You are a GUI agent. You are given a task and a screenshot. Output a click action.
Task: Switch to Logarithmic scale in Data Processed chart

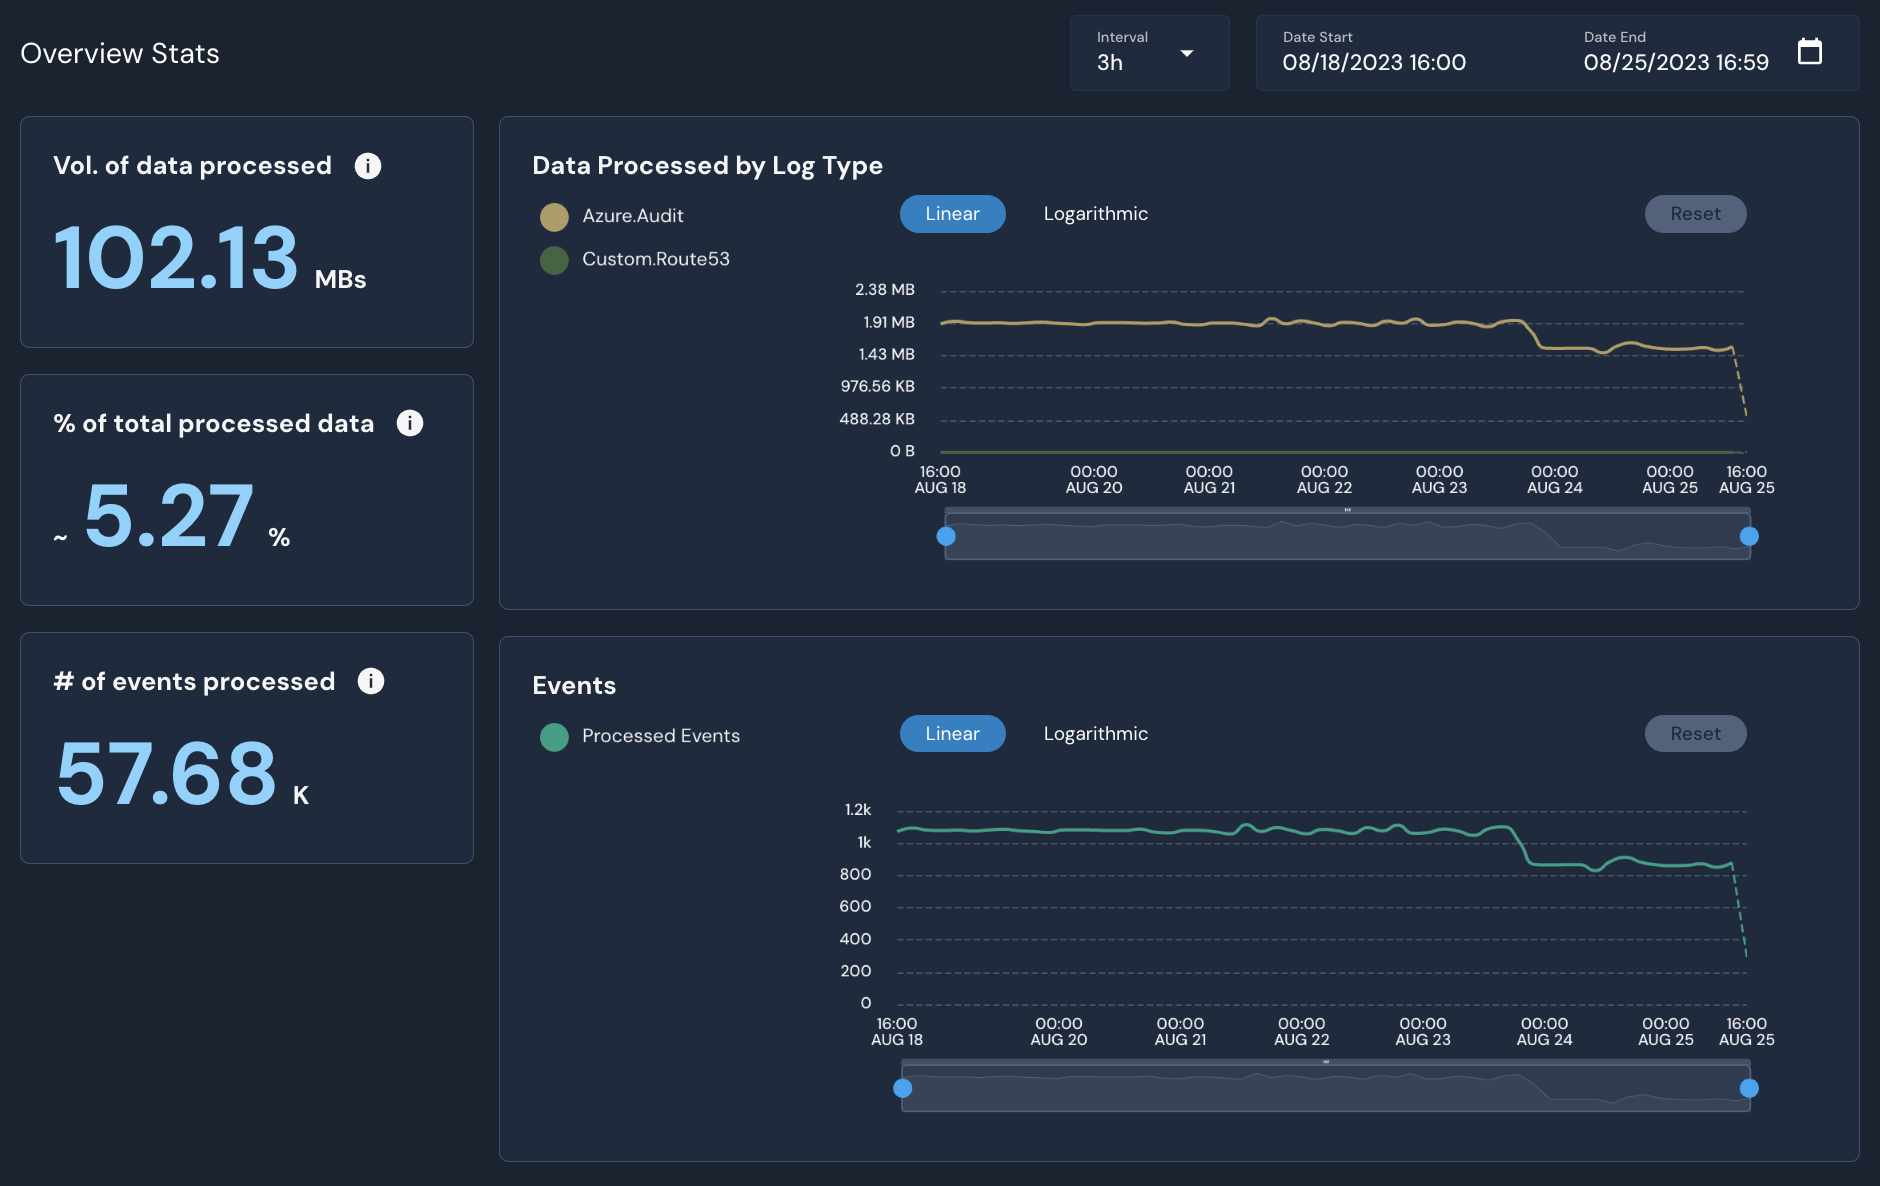1095,213
